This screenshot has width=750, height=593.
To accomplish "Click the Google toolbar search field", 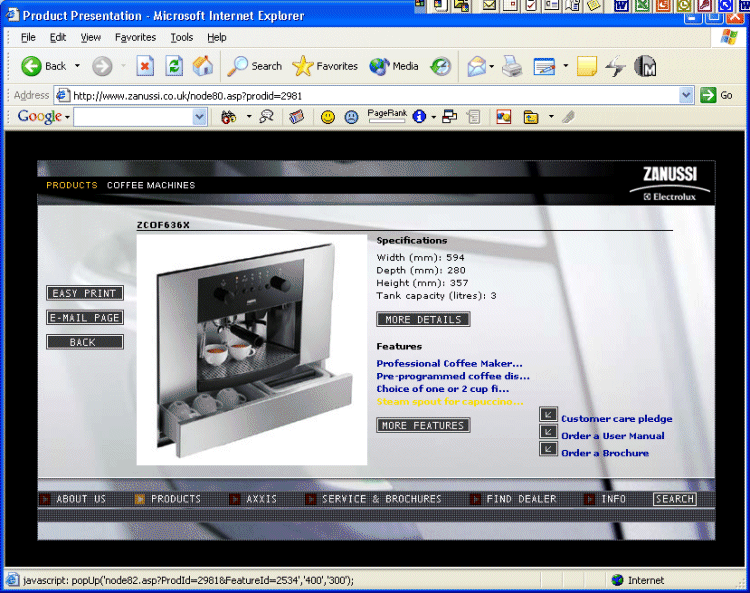I will (133, 117).
